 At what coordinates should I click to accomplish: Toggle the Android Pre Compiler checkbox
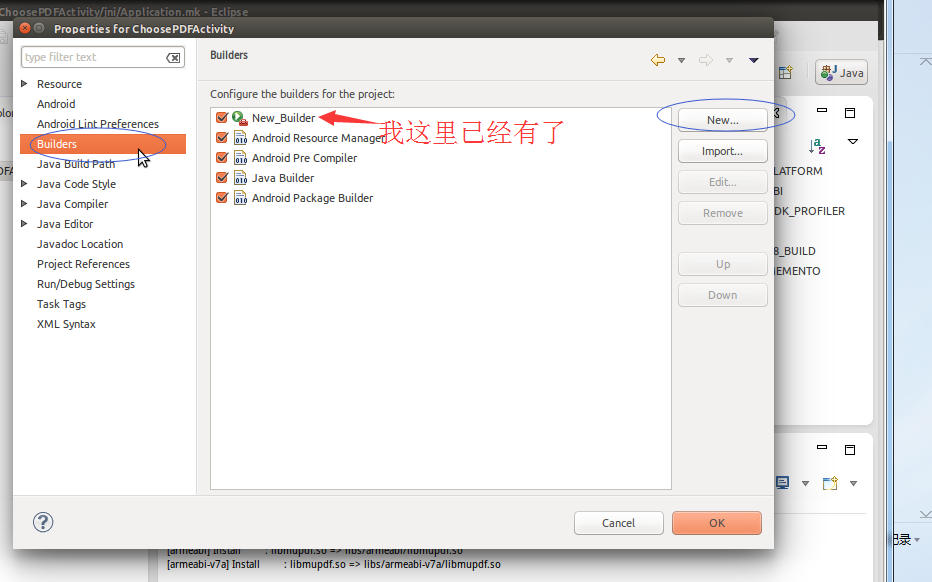pos(222,158)
